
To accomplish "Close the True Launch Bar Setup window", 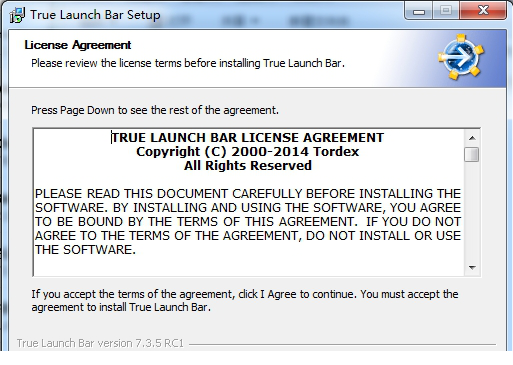I will coord(483,11).
